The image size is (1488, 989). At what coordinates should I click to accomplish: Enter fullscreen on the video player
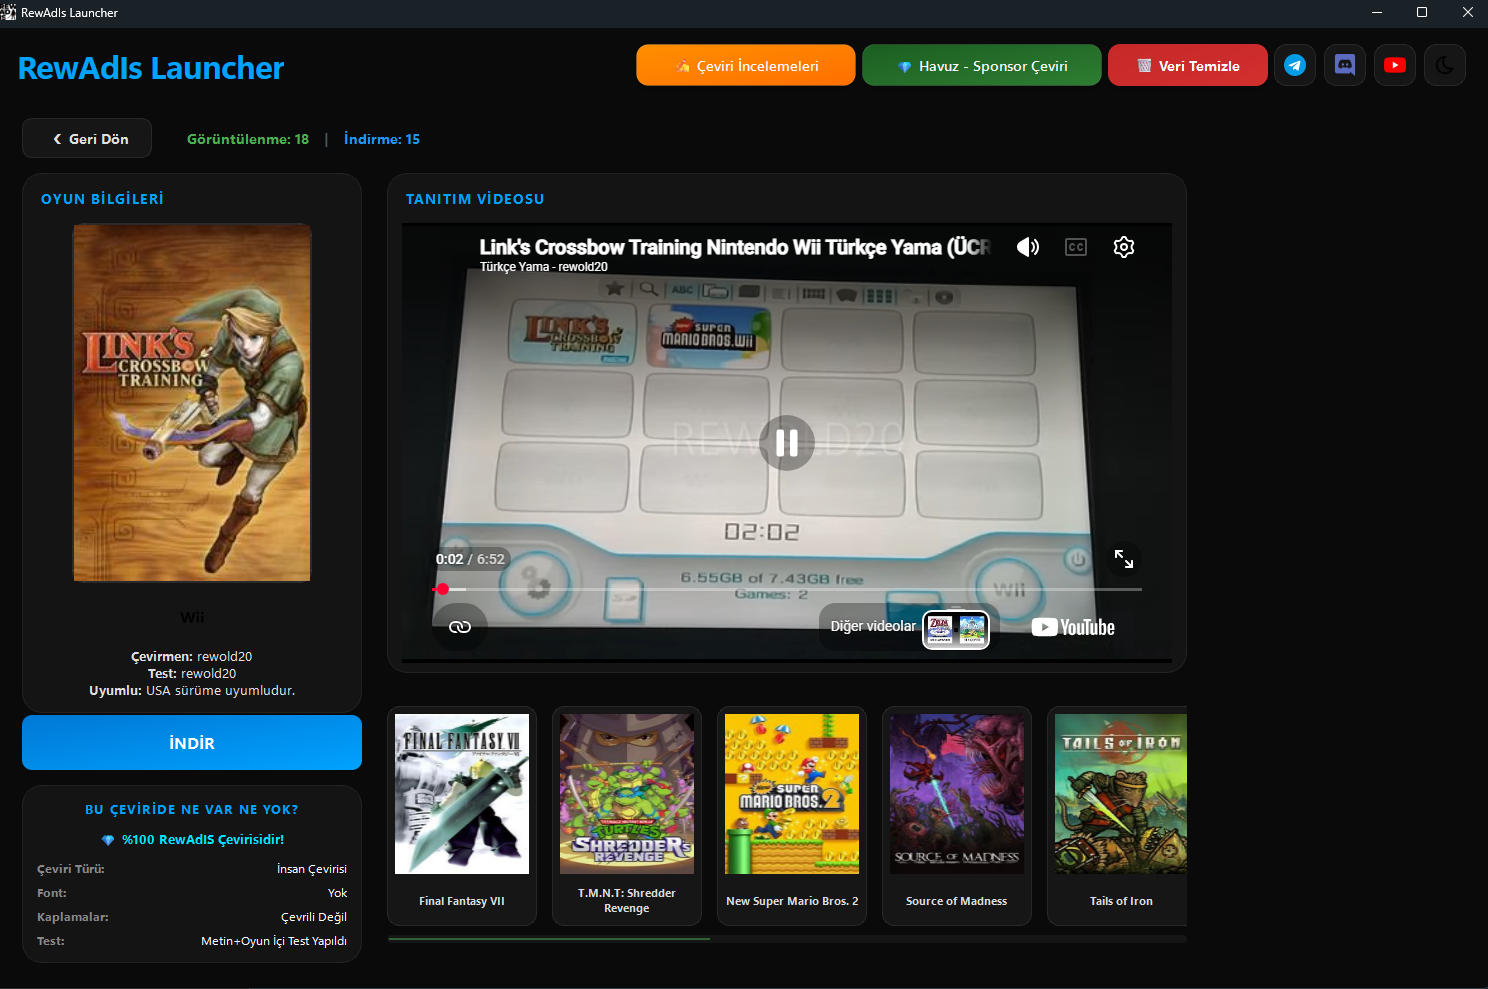click(1124, 559)
